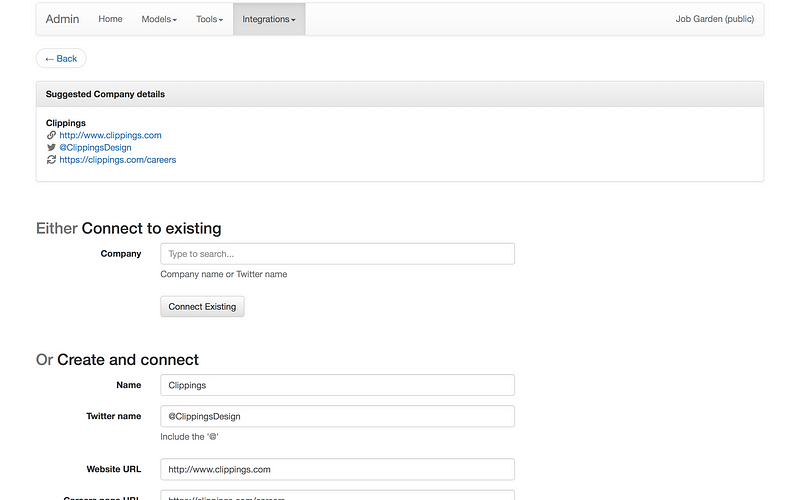Click the Twitter bird icon
The image size is (800, 500).
(x=51, y=147)
